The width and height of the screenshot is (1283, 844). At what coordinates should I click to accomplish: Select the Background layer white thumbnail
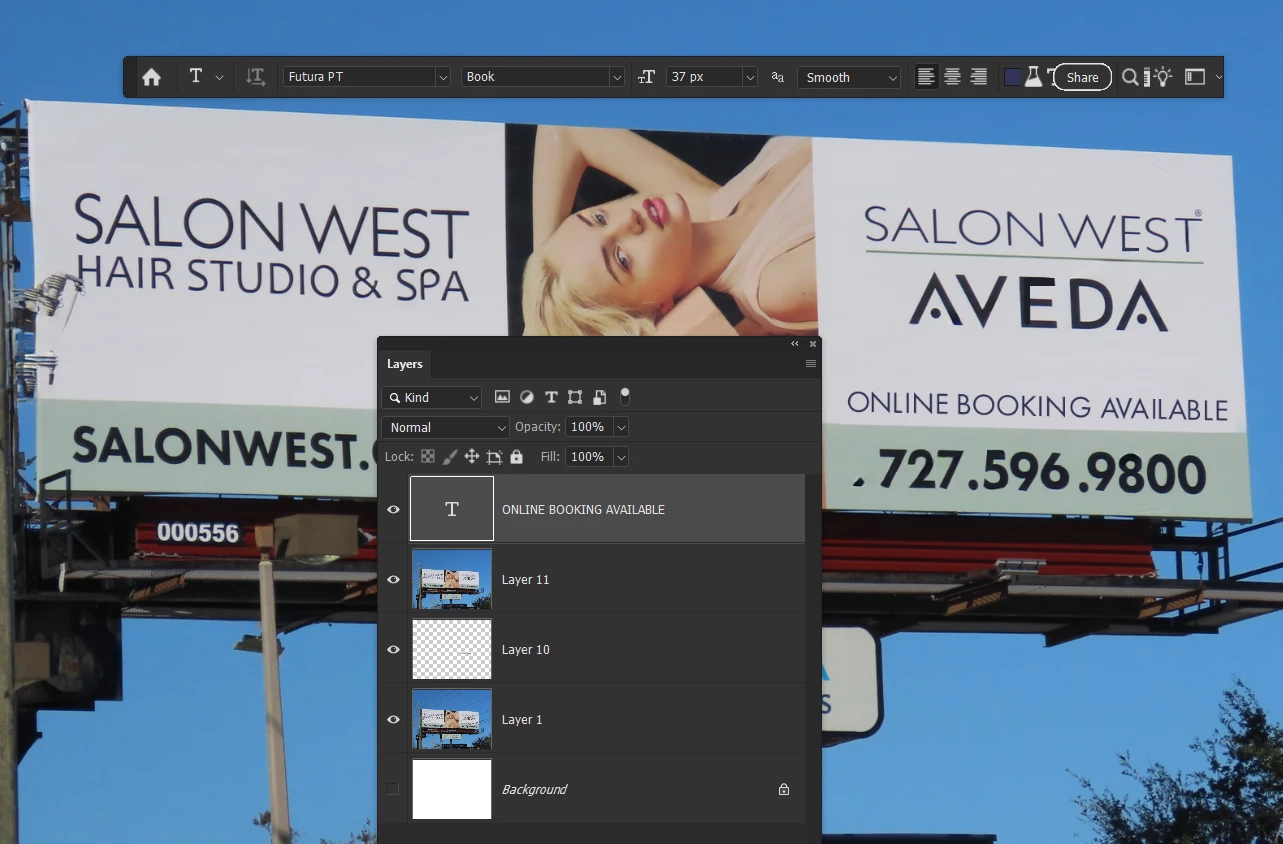(x=452, y=789)
